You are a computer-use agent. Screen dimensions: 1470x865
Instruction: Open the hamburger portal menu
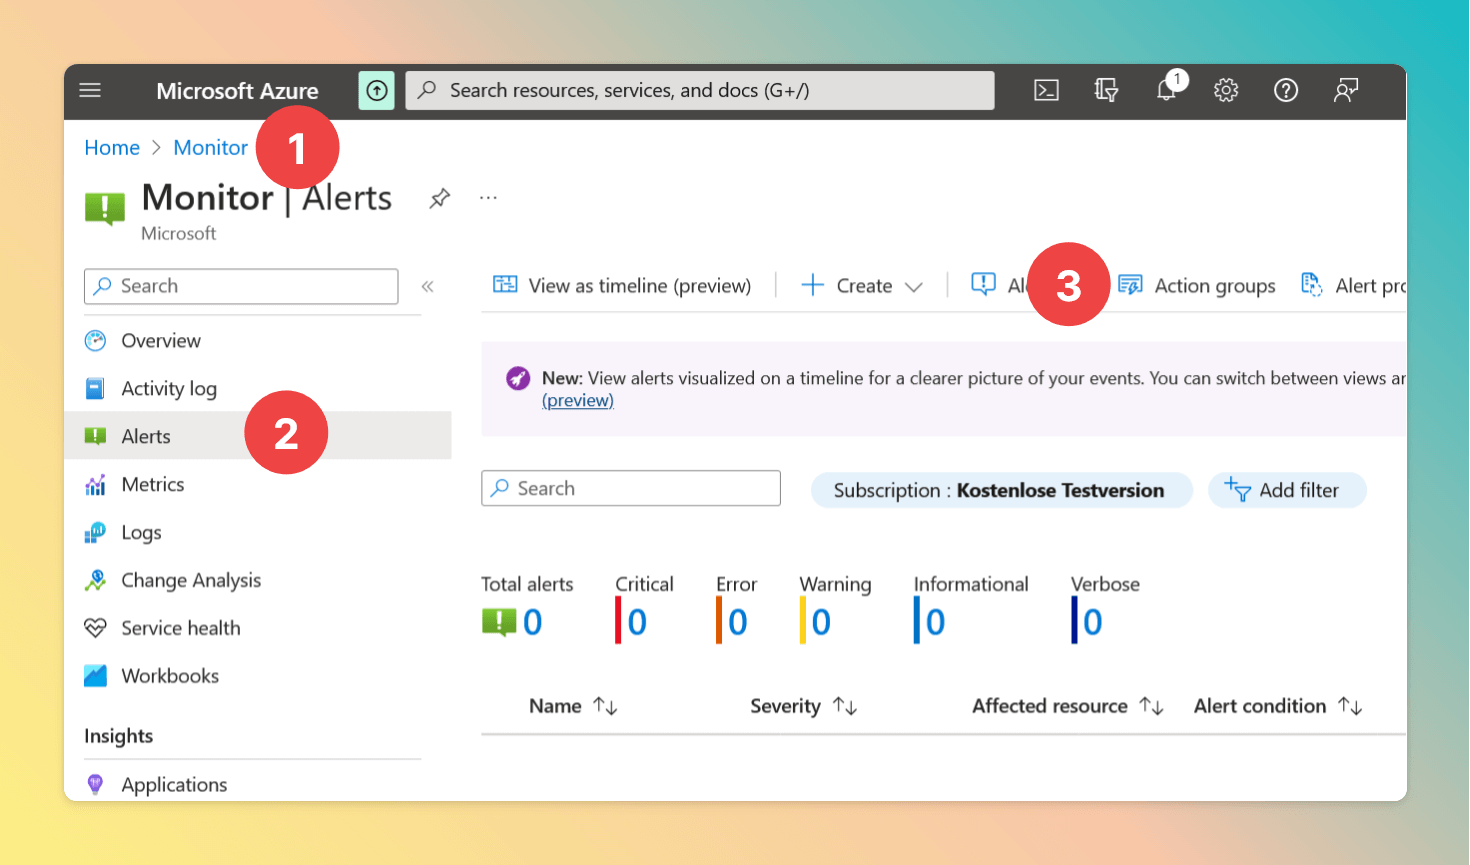(x=90, y=91)
